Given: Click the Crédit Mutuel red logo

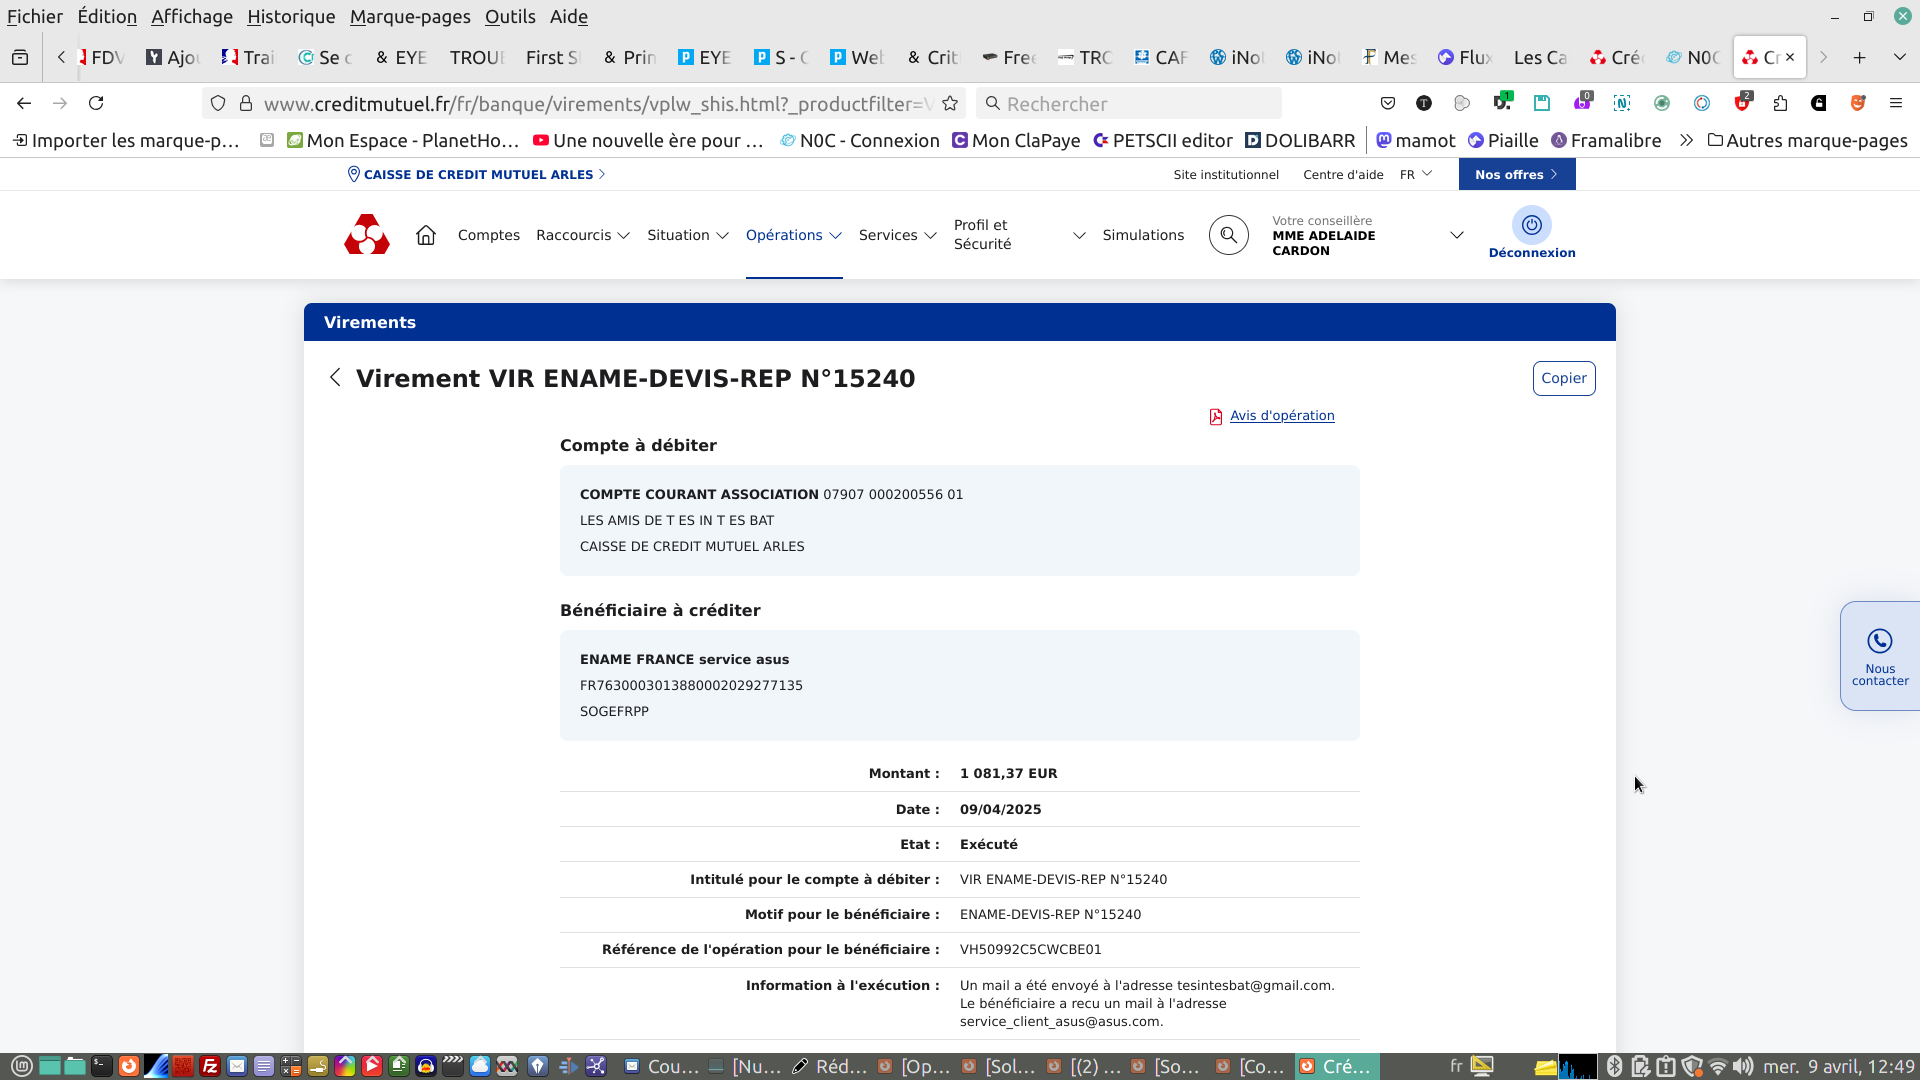Looking at the screenshot, I should pyautogui.click(x=367, y=235).
